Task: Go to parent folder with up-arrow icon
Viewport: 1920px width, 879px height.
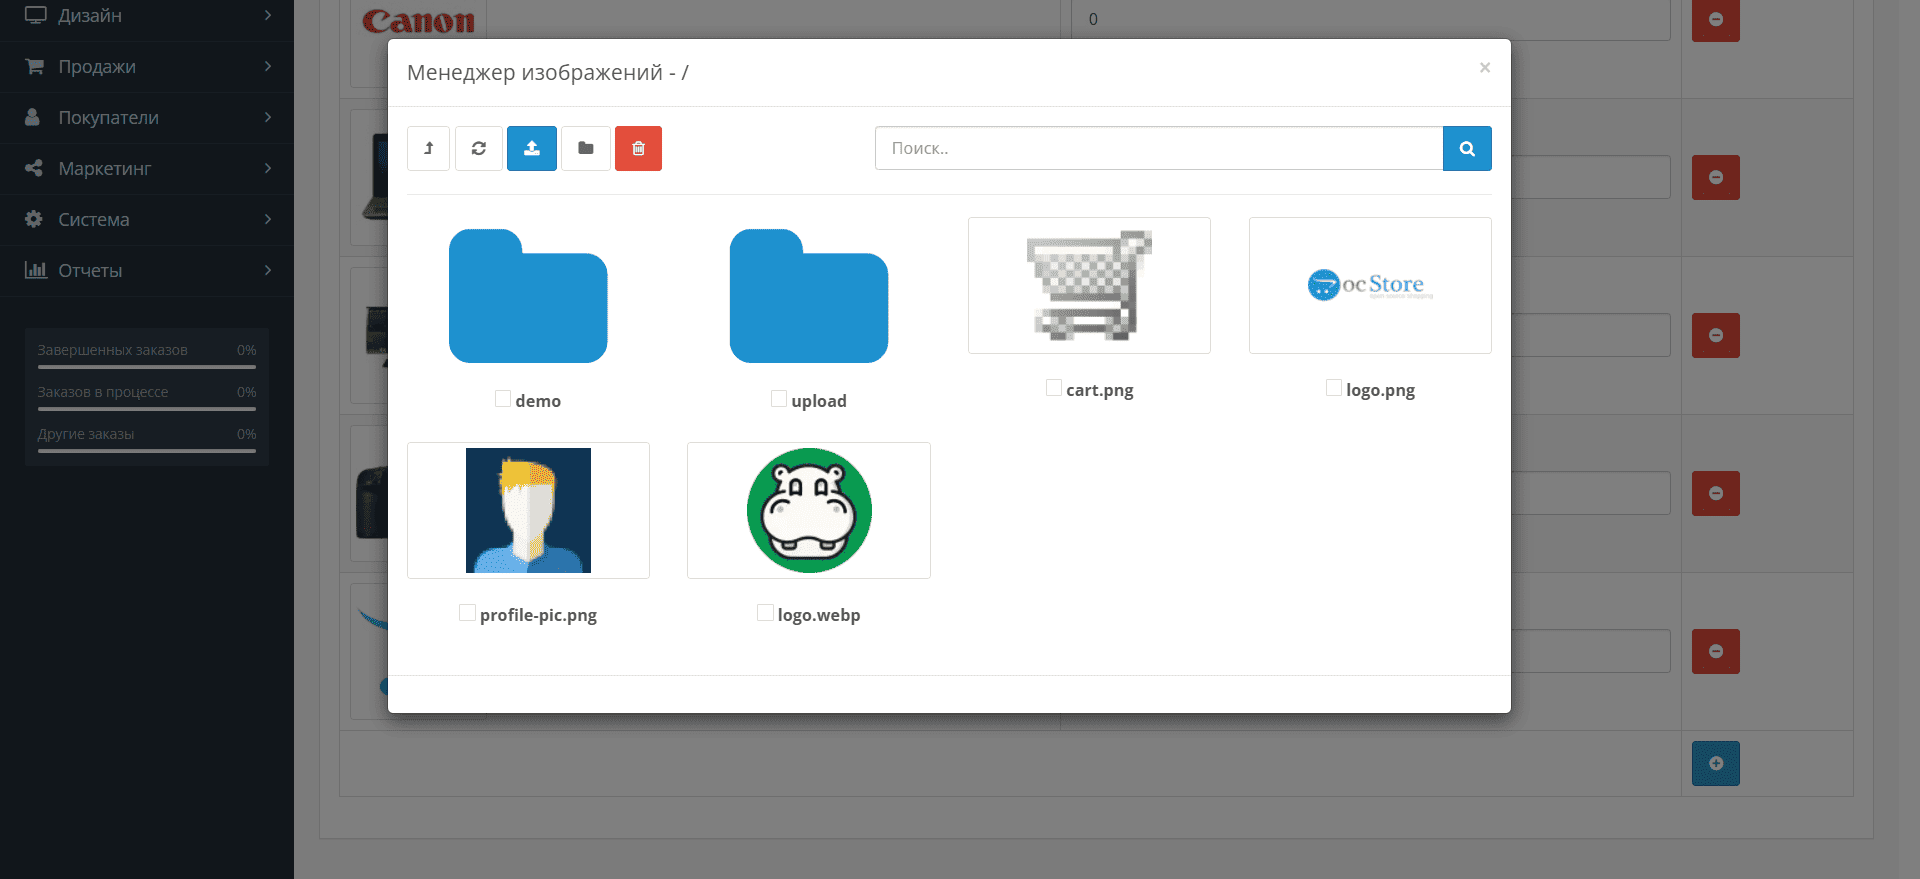Action: [x=428, y=148]
